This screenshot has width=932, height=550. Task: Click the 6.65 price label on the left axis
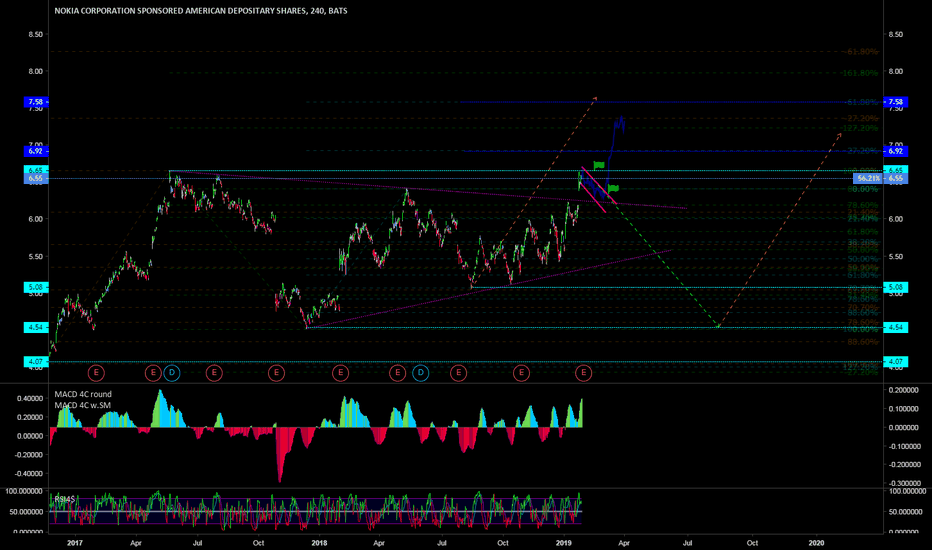pos(36,170)
